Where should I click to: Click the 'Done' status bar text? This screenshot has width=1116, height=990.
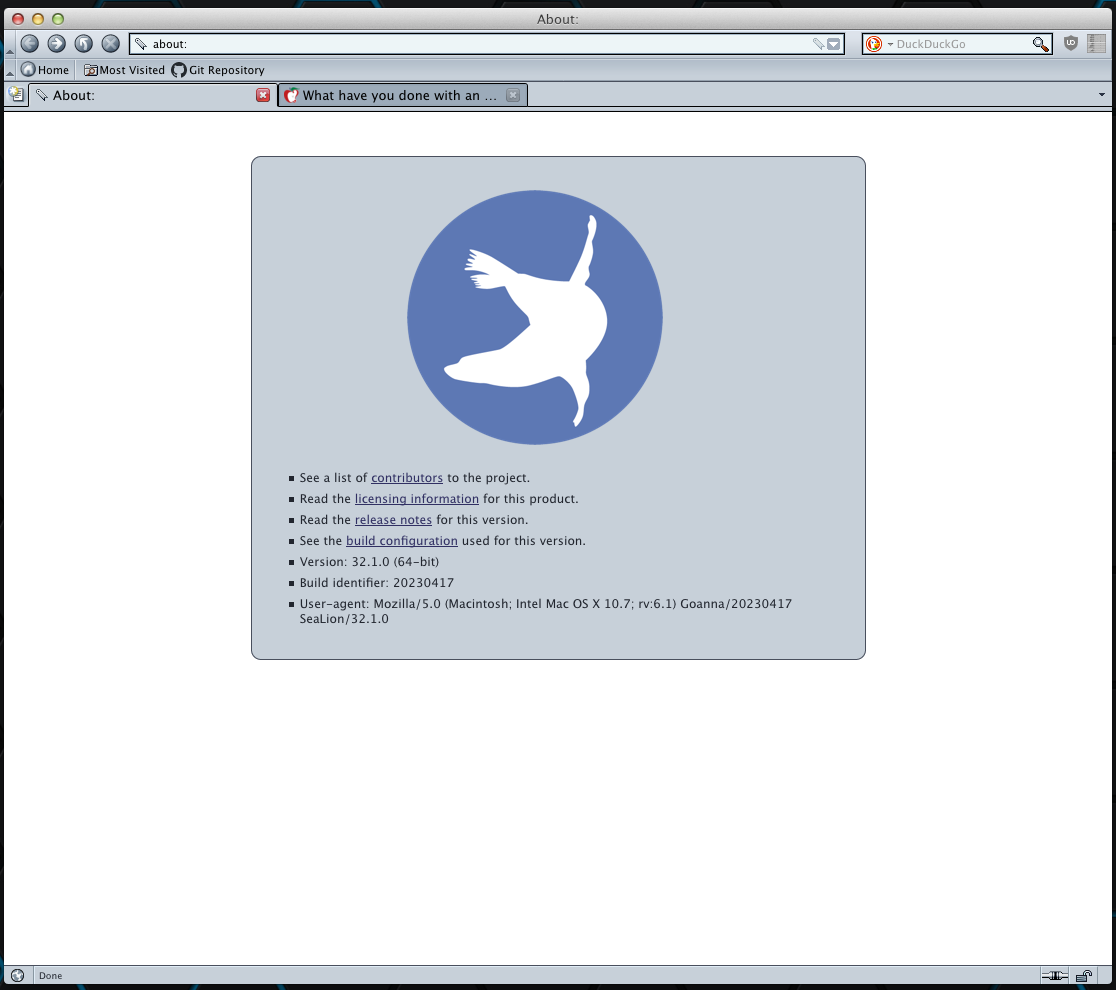(x=51, y=976)
